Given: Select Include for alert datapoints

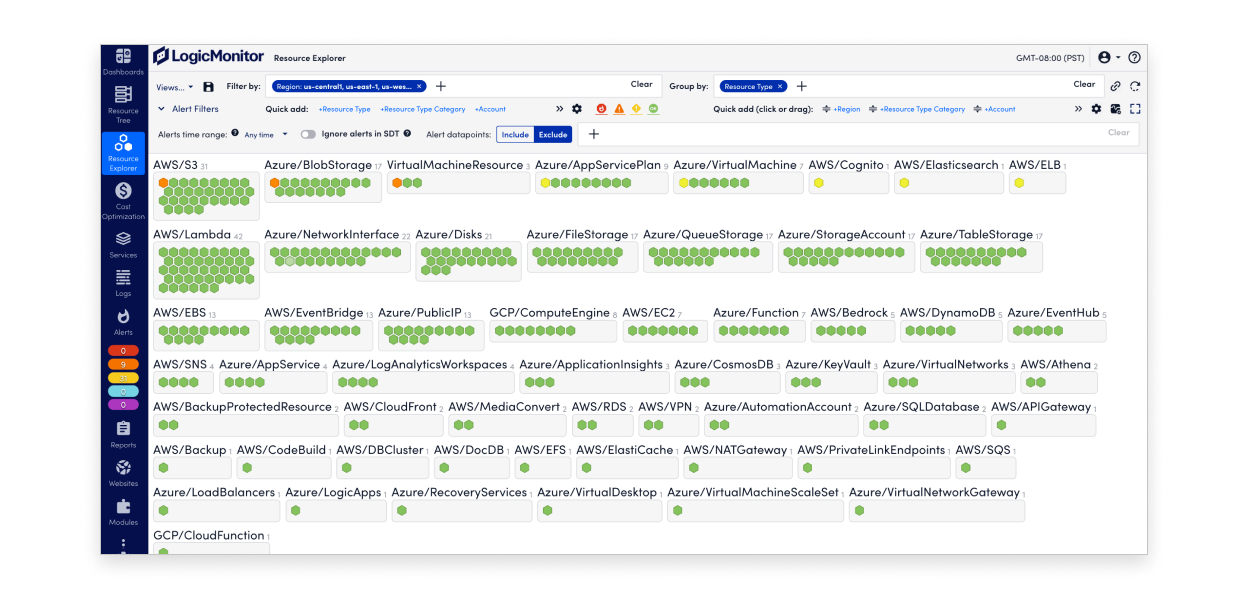Looking at the screenshot, I should (515, 134).
